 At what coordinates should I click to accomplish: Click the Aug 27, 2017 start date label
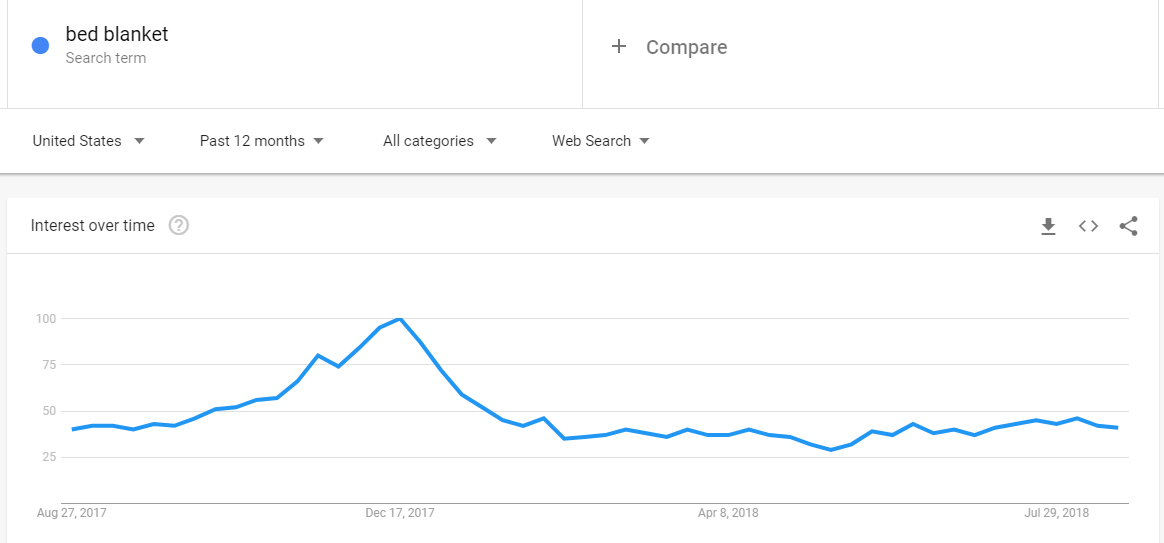click(x=72, y=513)
